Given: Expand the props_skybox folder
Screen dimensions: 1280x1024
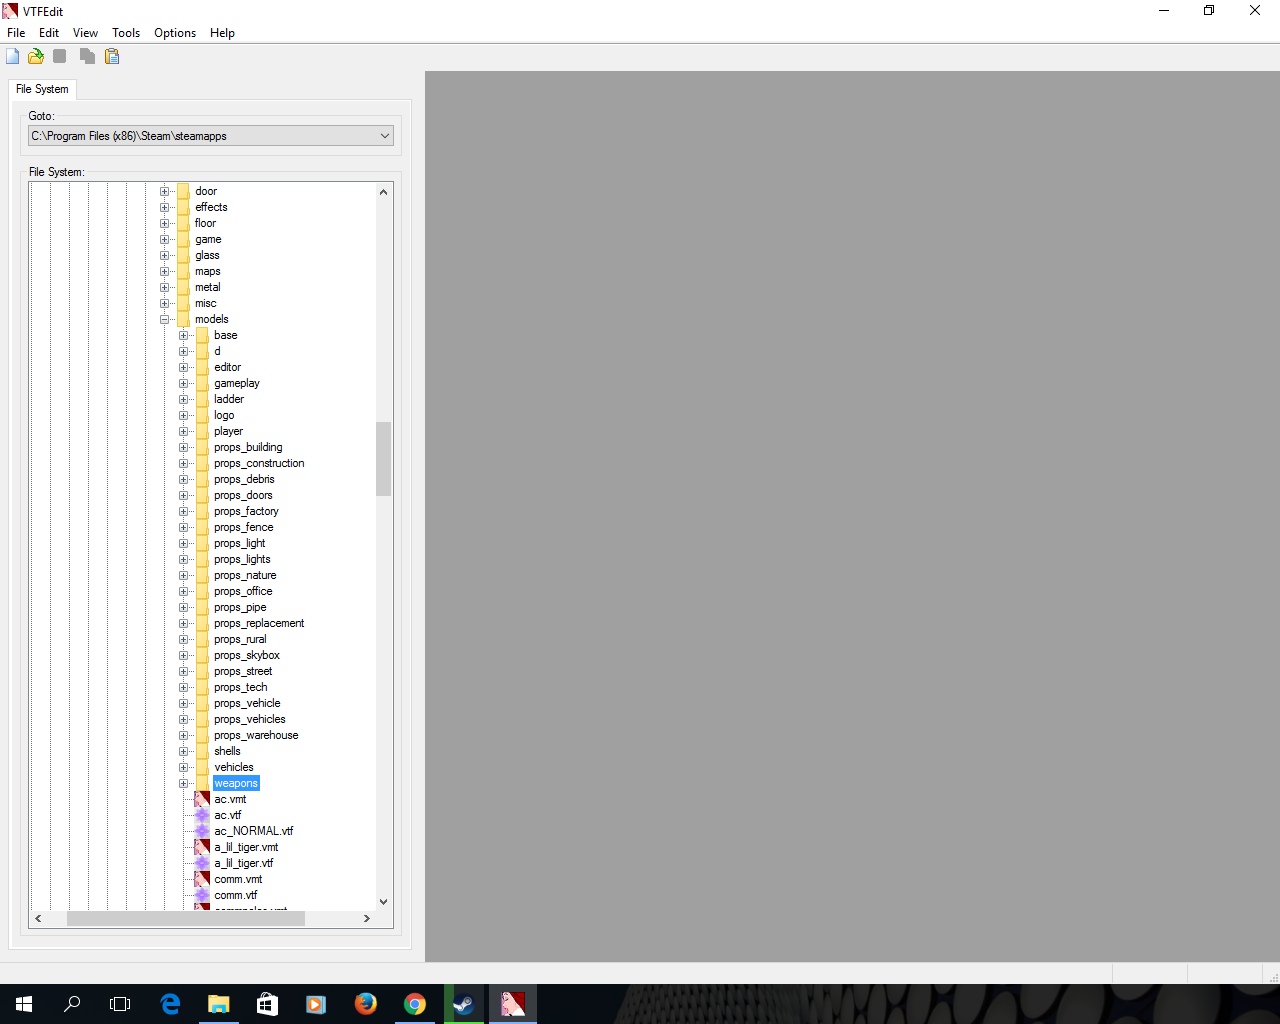Looking at the screenshot, I should tap(184, 656).
